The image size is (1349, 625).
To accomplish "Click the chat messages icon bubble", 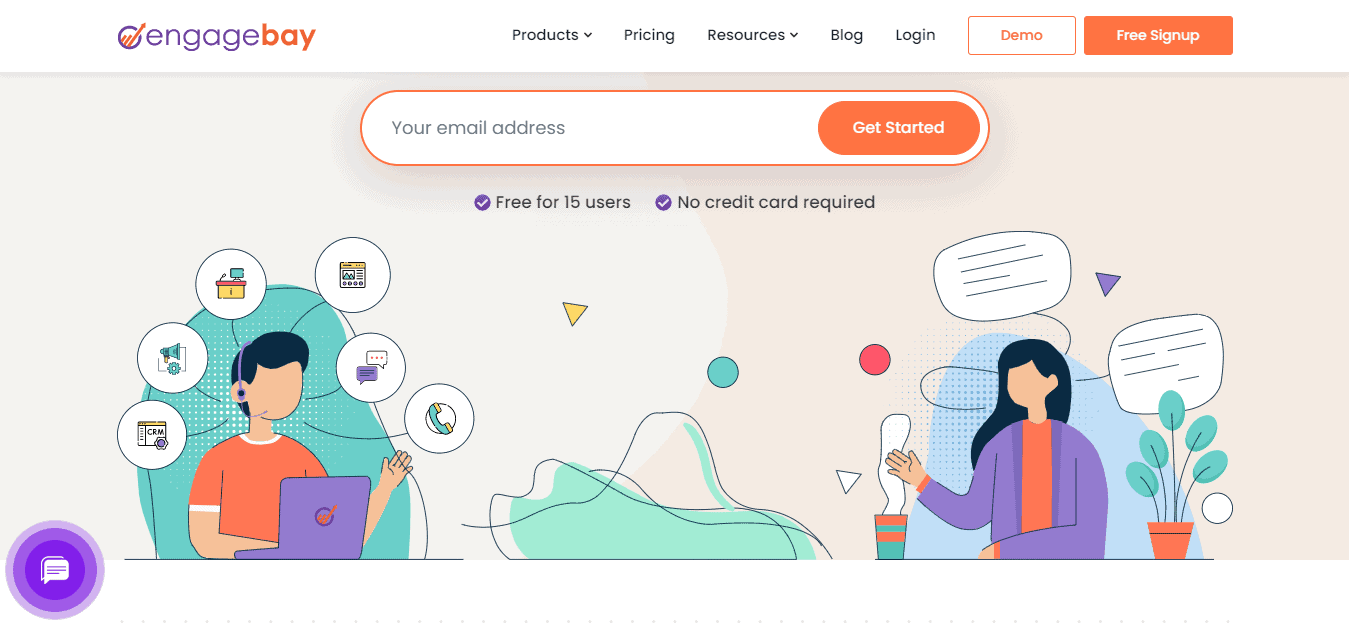I will [371, 367].
